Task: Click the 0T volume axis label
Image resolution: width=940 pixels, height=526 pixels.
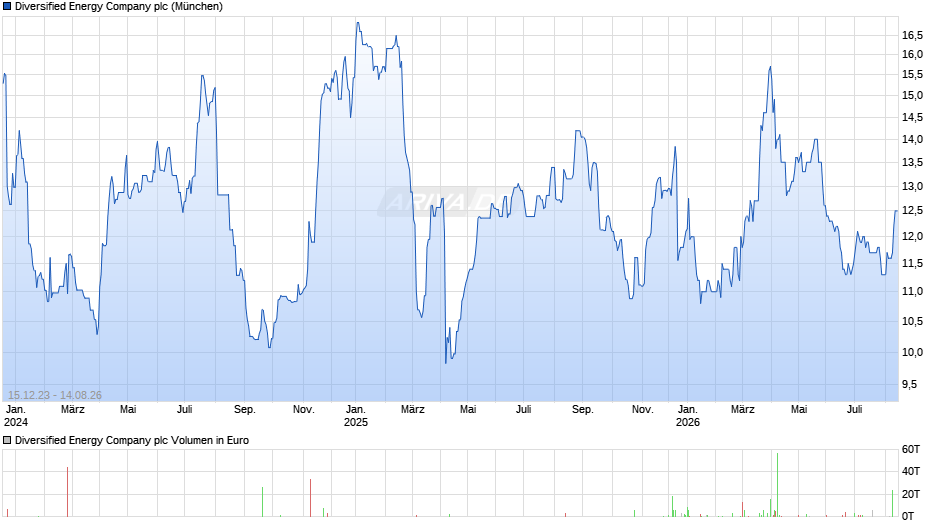Action: click(908, 516)
